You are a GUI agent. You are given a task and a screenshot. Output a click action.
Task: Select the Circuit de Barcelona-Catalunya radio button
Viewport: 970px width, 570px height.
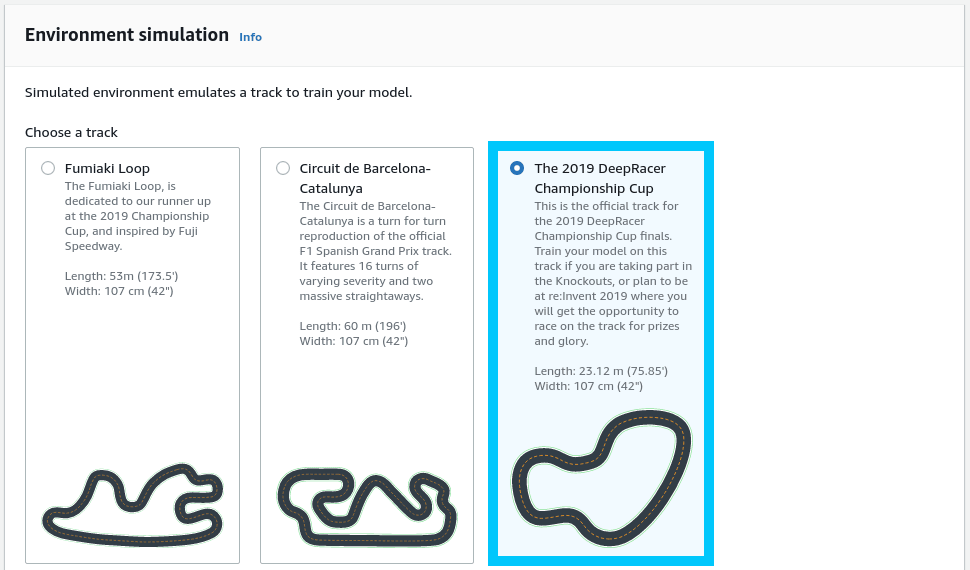click(283, 168)
